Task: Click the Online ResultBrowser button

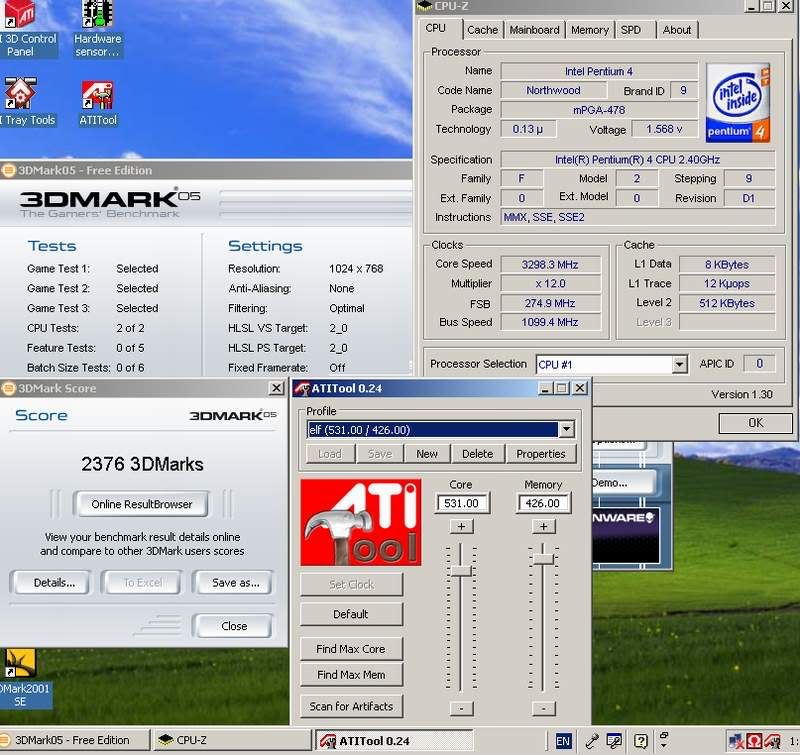Action: 143,504
